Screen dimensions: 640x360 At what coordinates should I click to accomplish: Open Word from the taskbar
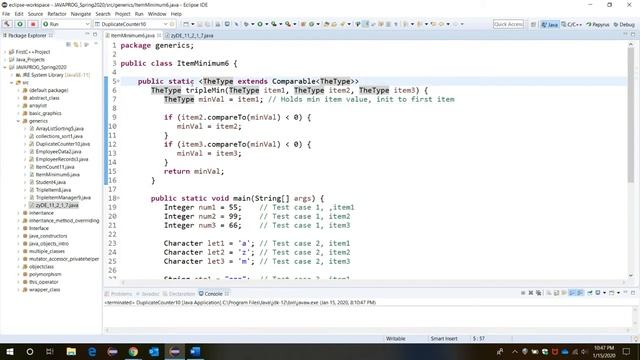pyautogui.click(x=196, y=351)
